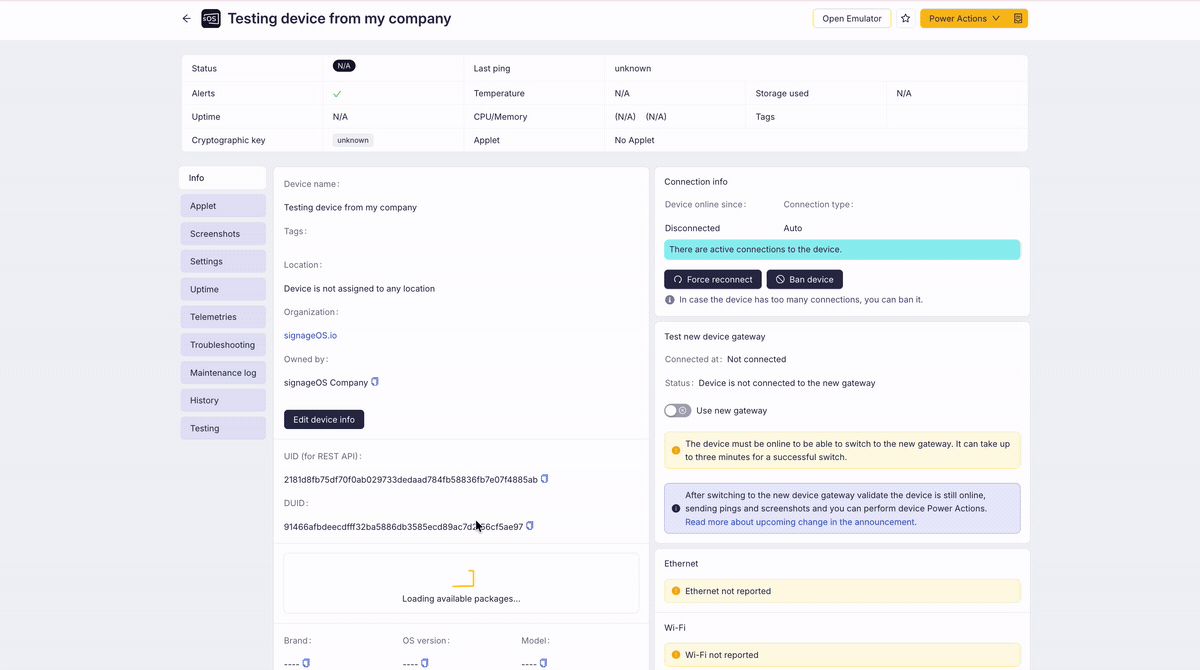Toggle the Use new gateway switch
This screenshot has width=1200, height=670.
[677, 410]
